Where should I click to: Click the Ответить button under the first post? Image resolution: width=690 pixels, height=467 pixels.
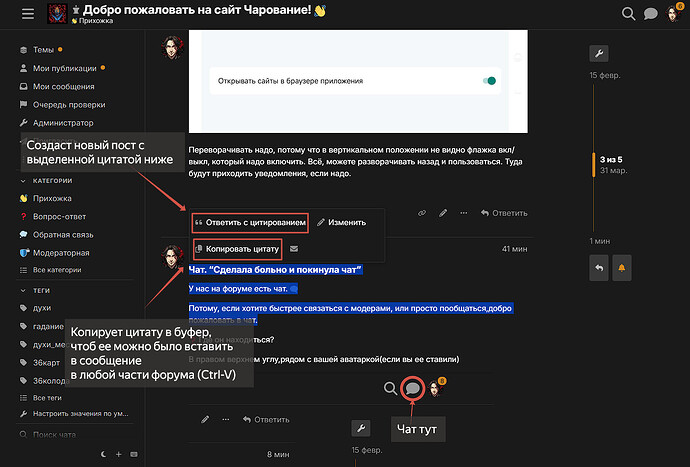[x=504, y=213]
